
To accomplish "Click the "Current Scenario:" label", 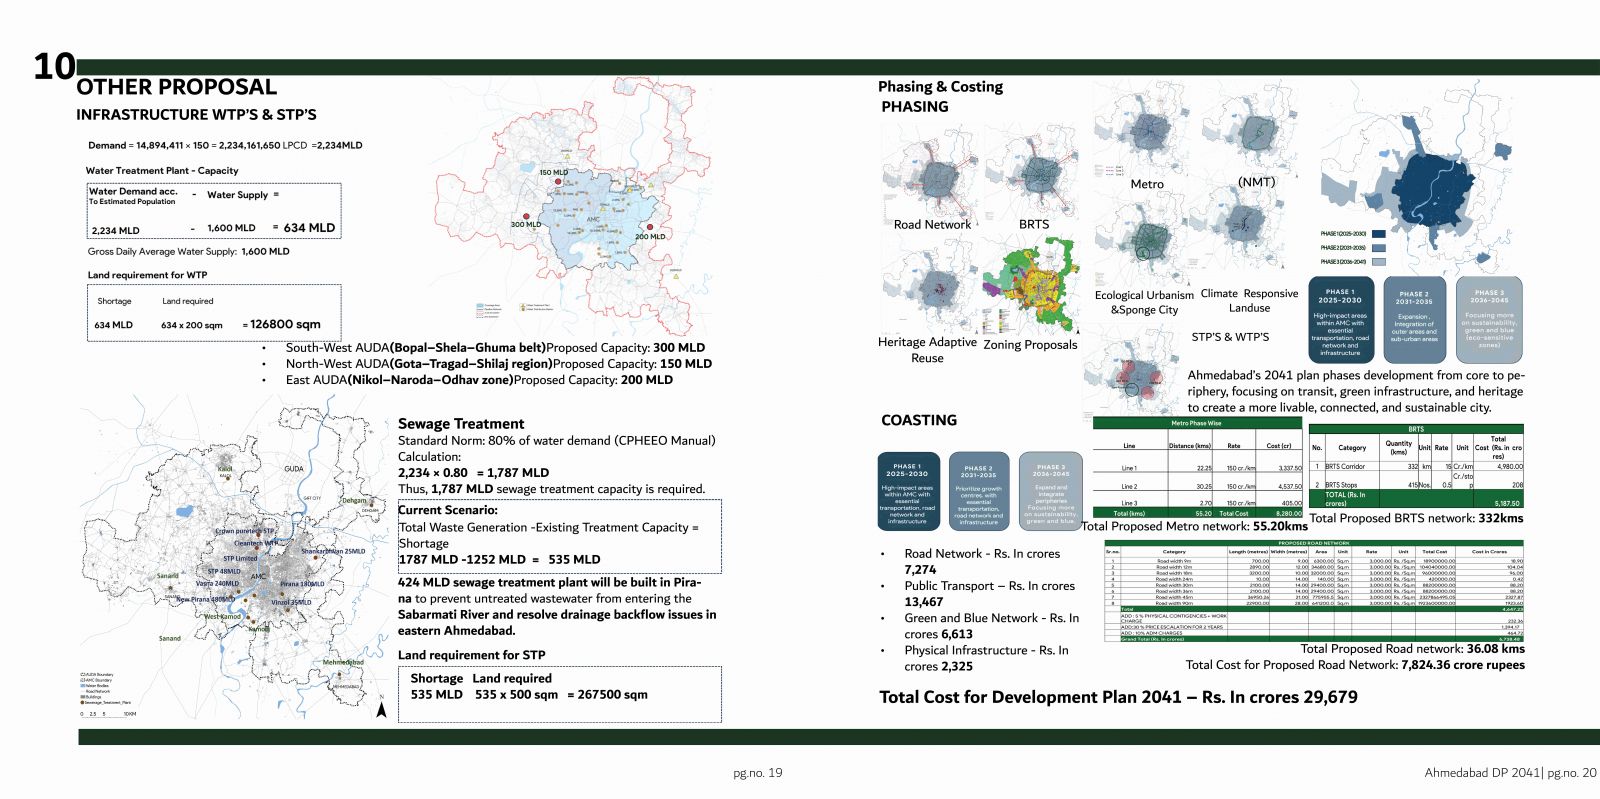I will [448, 510].
